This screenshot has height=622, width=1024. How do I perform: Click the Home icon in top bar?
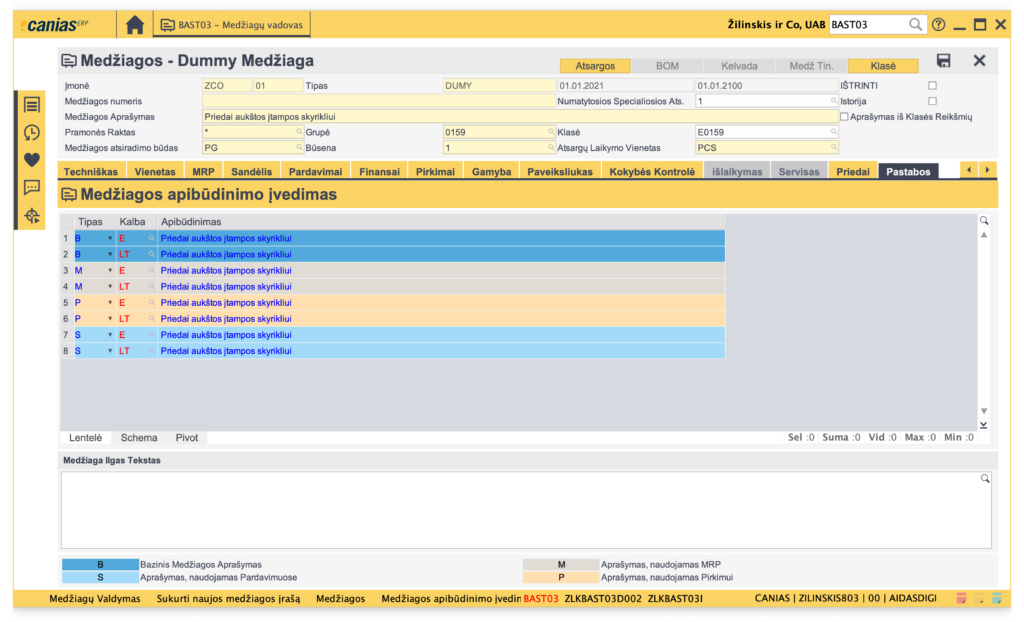coord(135,24)
